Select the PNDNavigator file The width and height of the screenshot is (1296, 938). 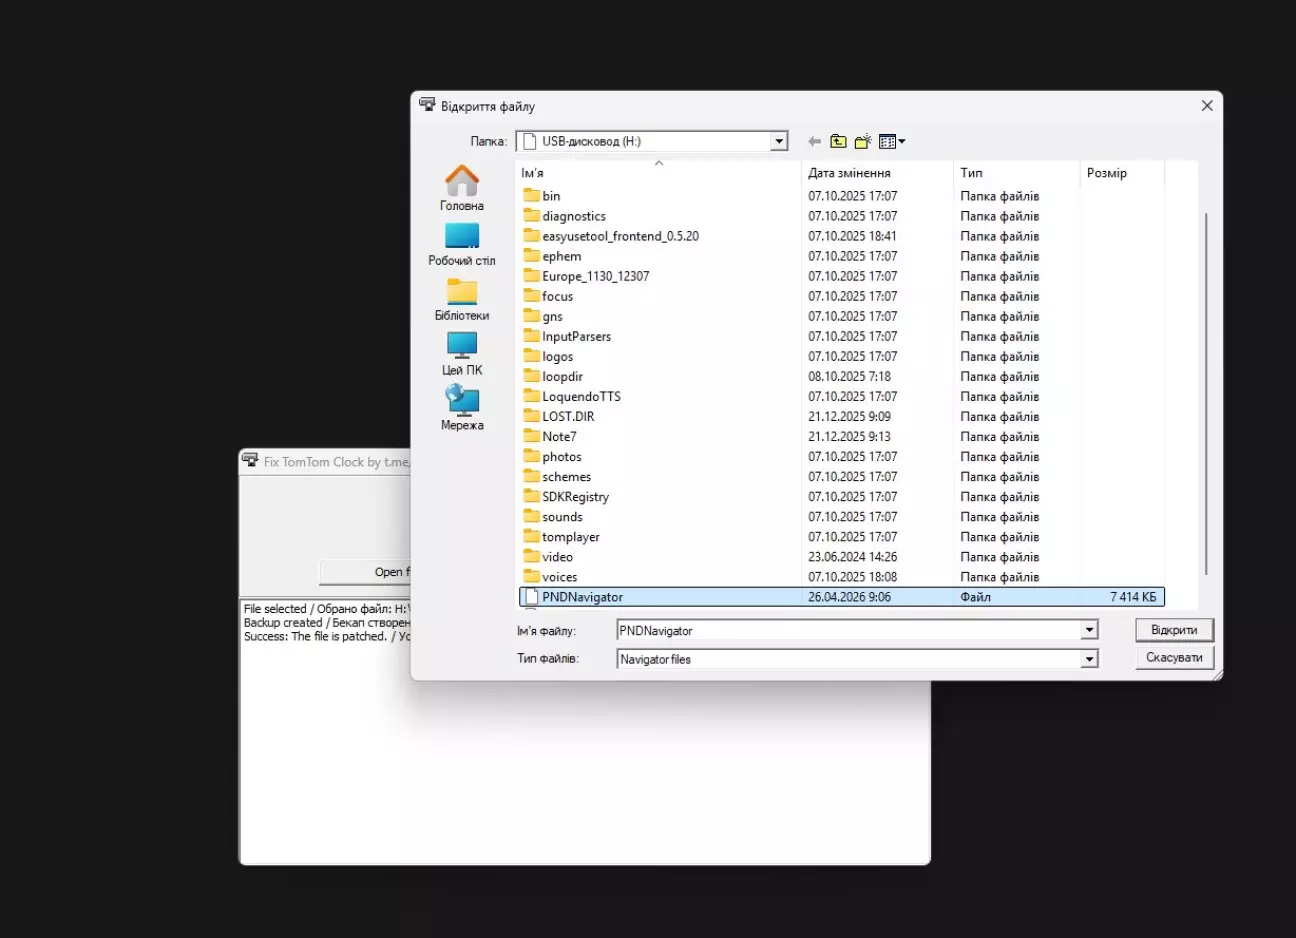click(582, 597)
